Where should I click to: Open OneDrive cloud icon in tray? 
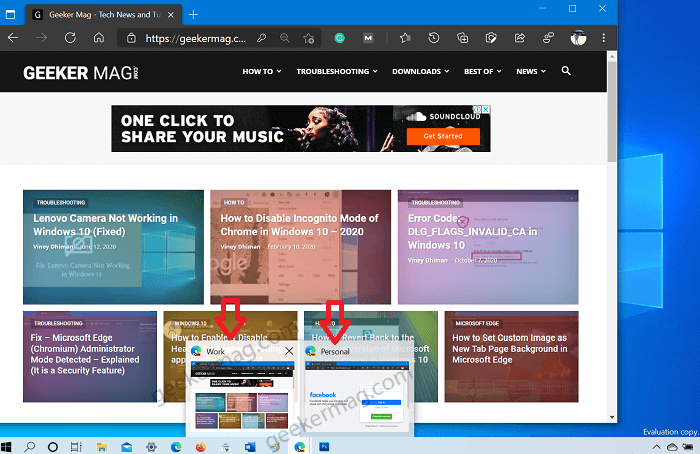point(672,447)
